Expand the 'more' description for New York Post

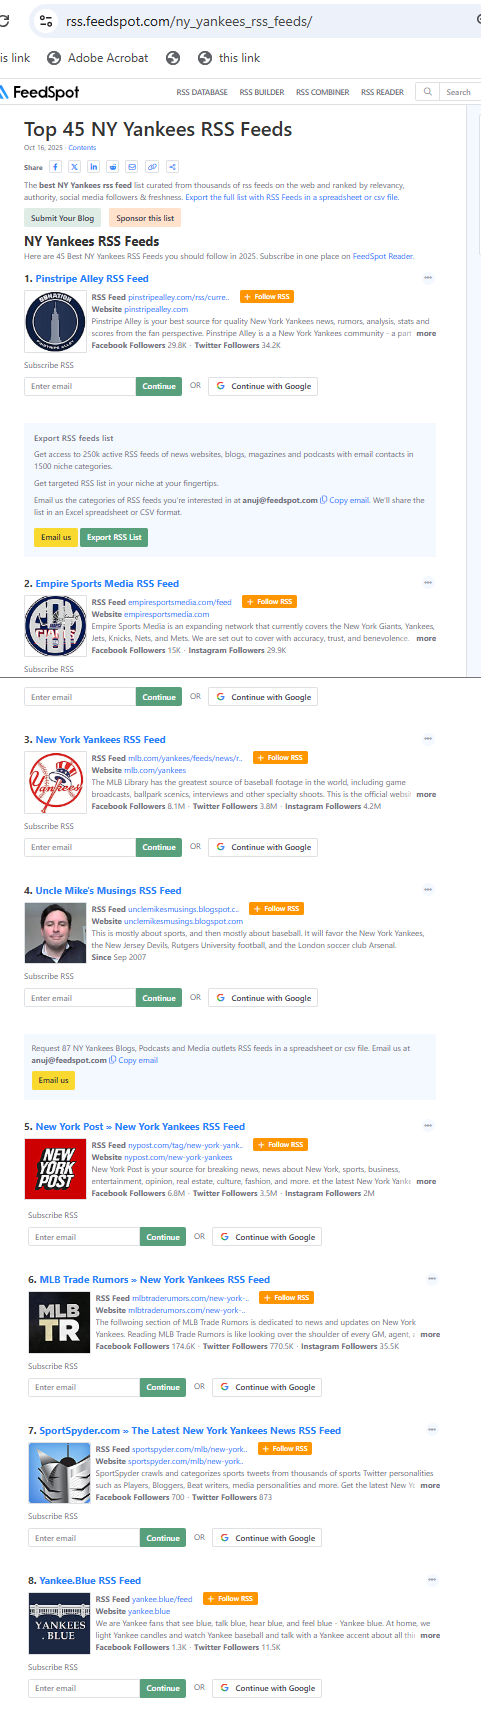point(426,1181)
